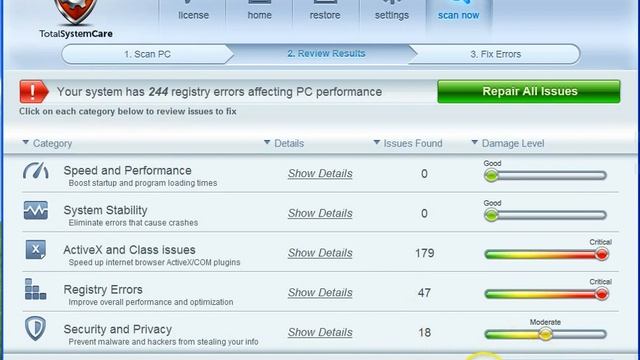Click the Security and Privacy category title
Viewport: 640px width, 360px height.
(x=118, y=329)
